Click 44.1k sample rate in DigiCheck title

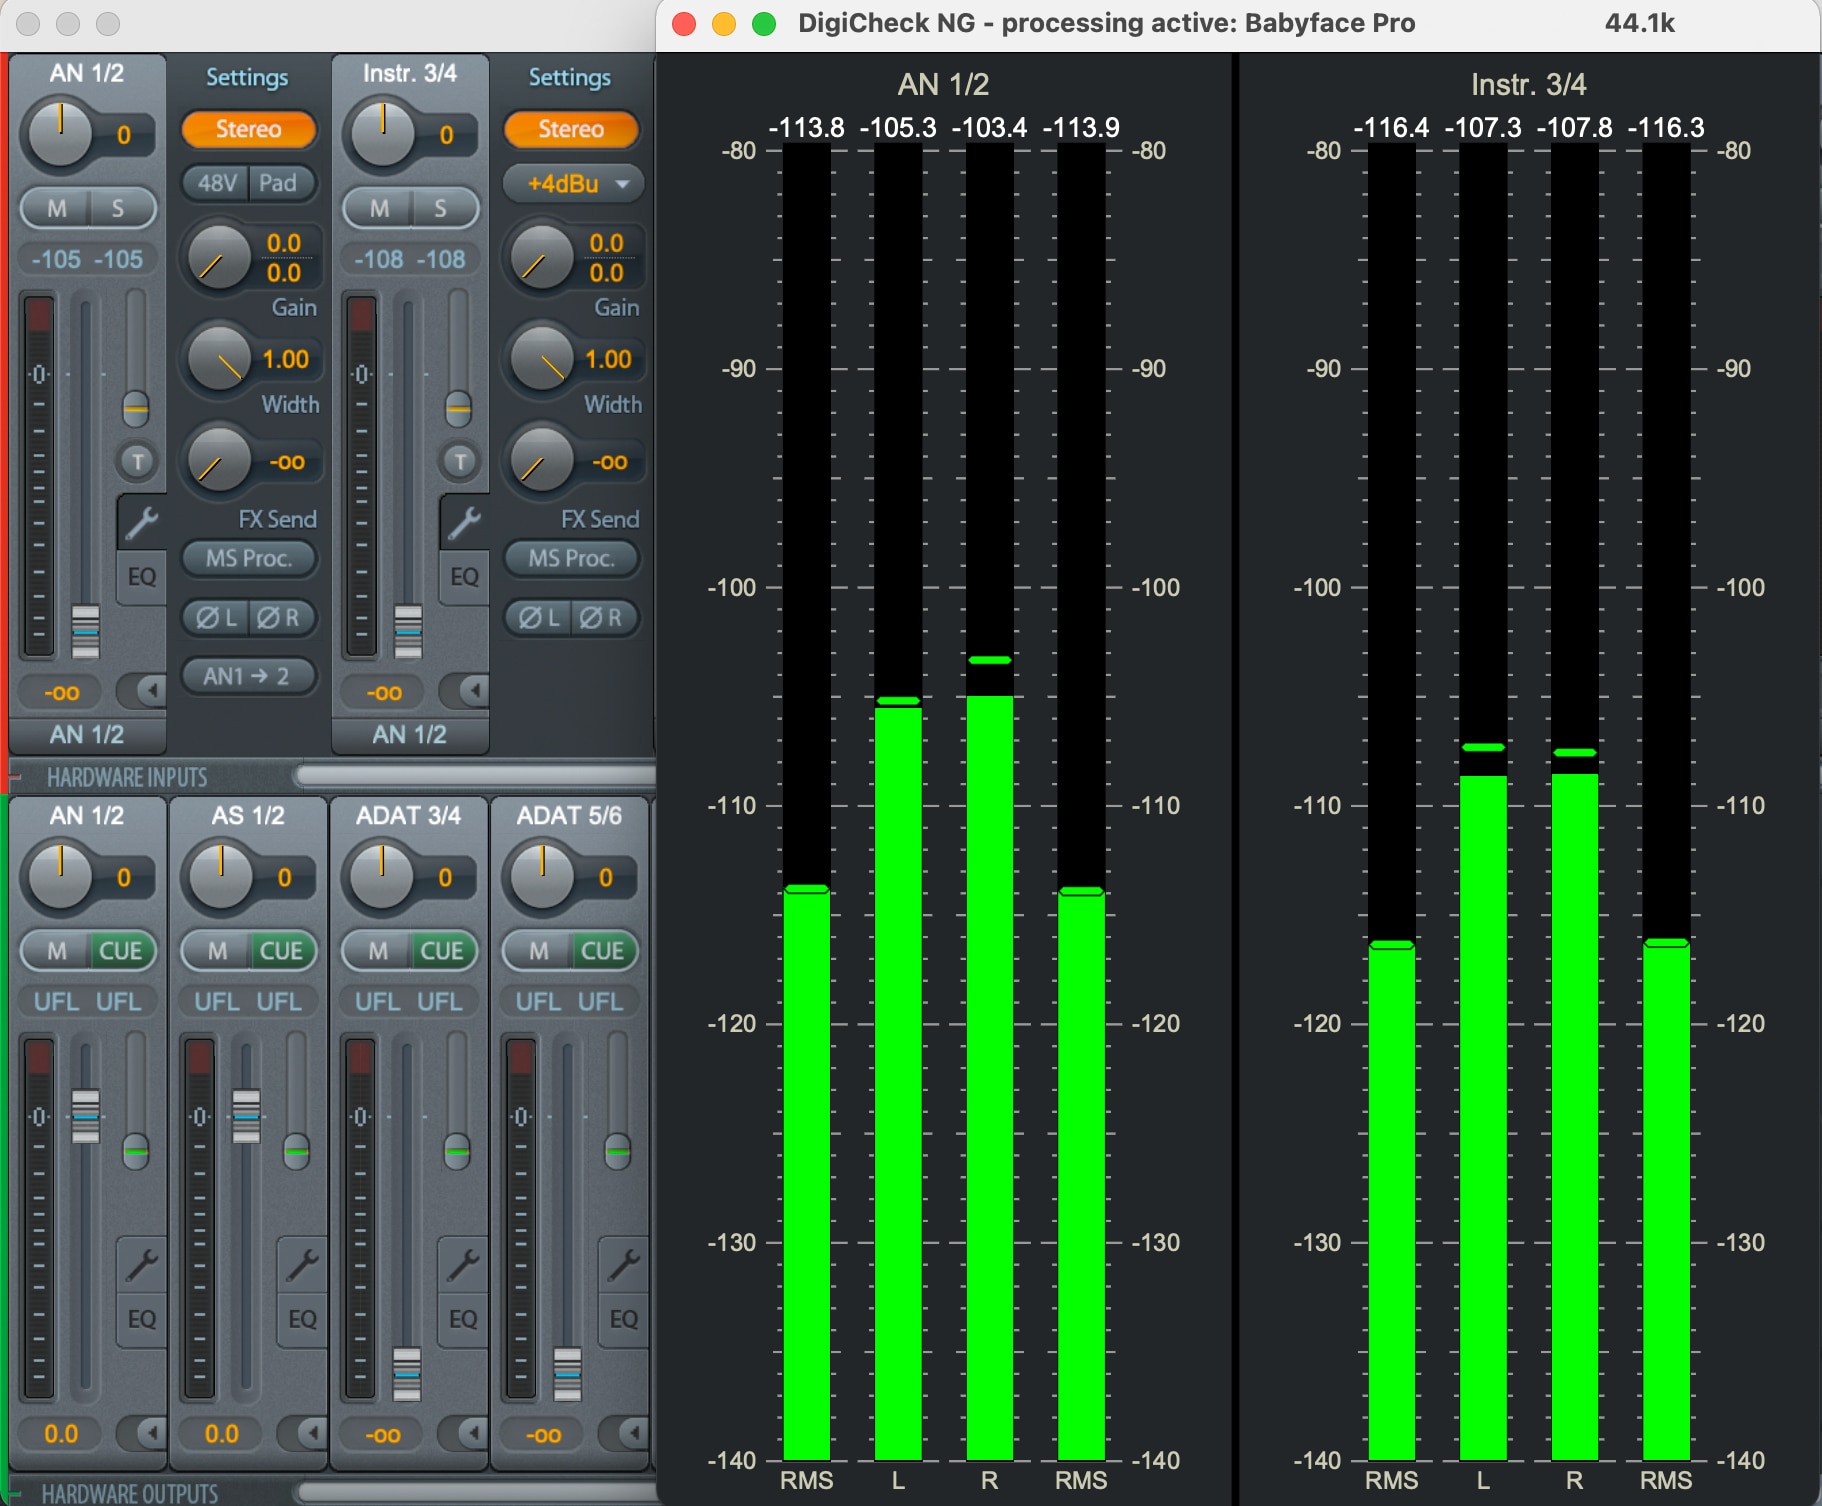click(x=1639, y=23)
